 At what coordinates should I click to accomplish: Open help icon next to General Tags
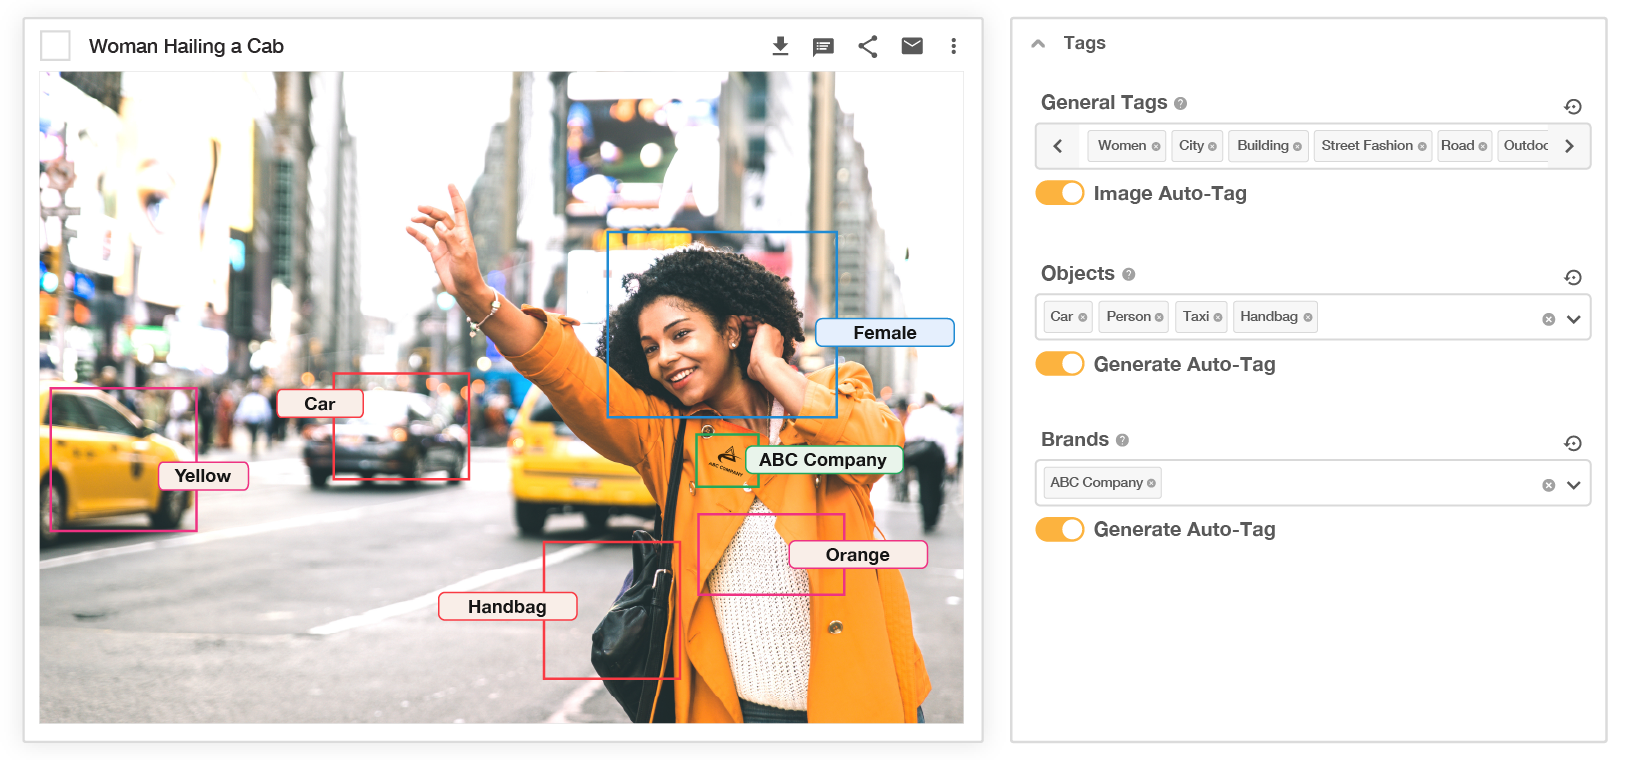(1180, 104)
